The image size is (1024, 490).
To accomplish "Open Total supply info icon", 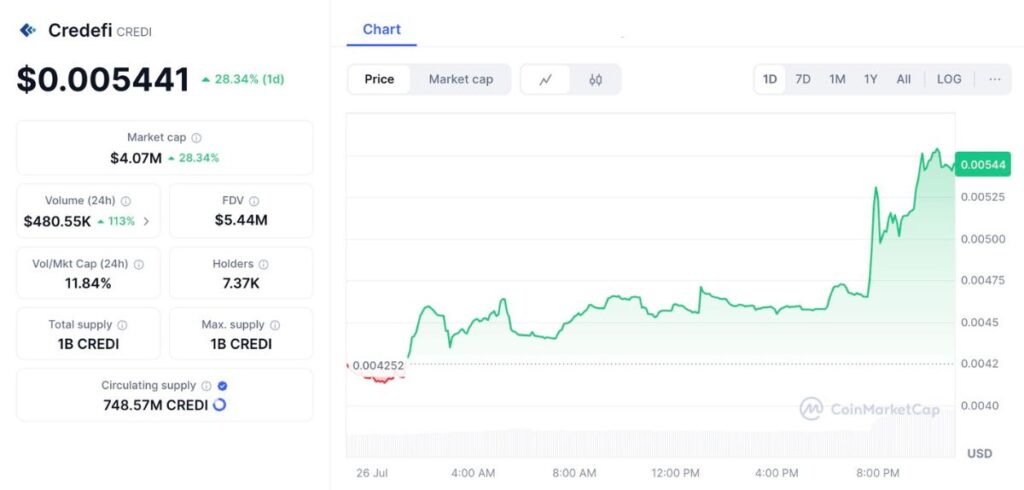I will [122, 325].
